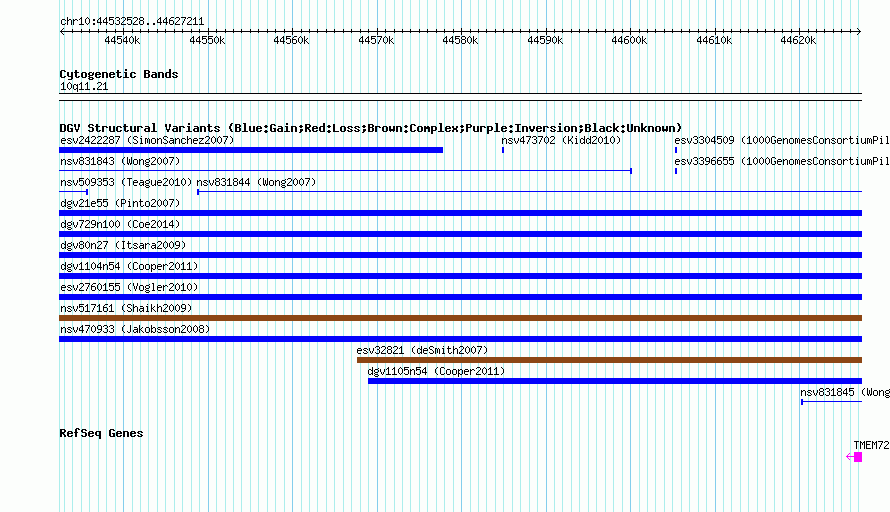The width and height of the screenshot is (890, 512).
Task: Click the 44560k ruler position
Action: (x=291, y=40)
